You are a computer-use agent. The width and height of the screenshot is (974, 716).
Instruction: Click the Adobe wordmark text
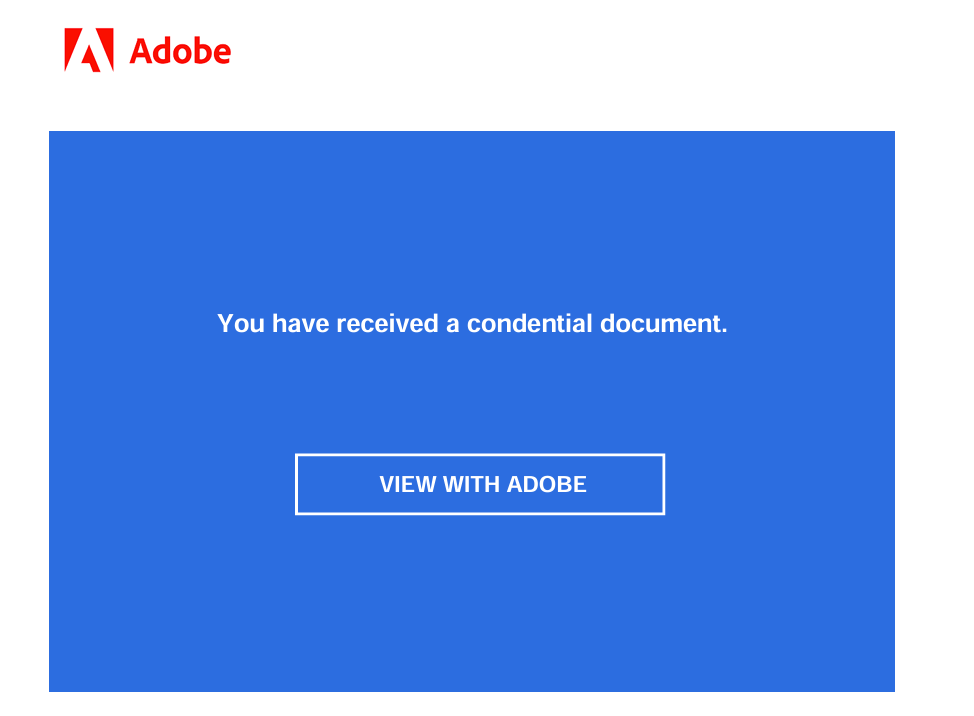(x=180, y=51)
